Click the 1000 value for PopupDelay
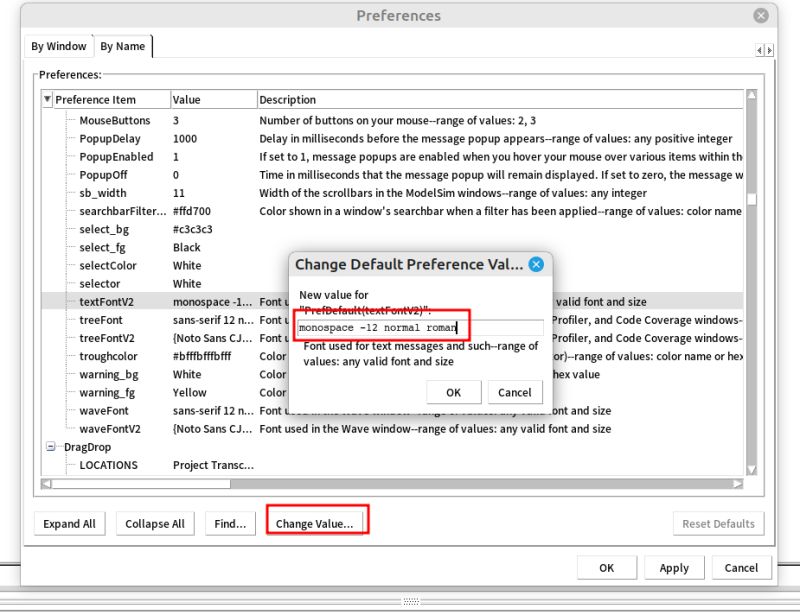The width and height of the screenshot is (800, 615). [185, 139]
